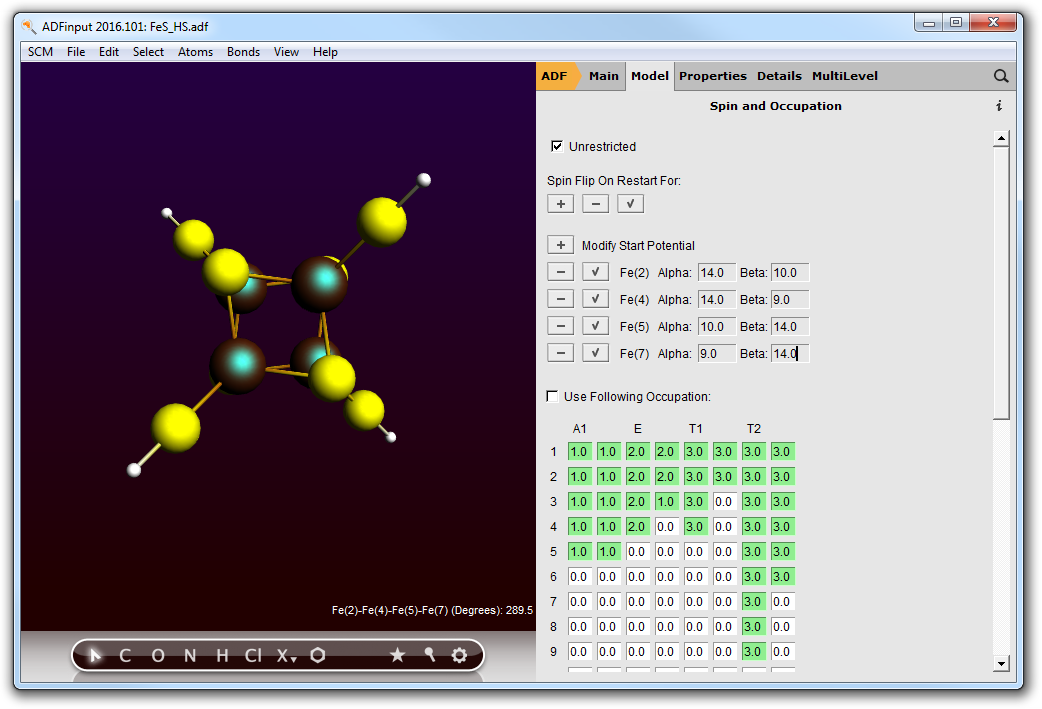Remove the Fe(7) start potential row
The height and width of the screenshot is (709, 1042).
561,354
